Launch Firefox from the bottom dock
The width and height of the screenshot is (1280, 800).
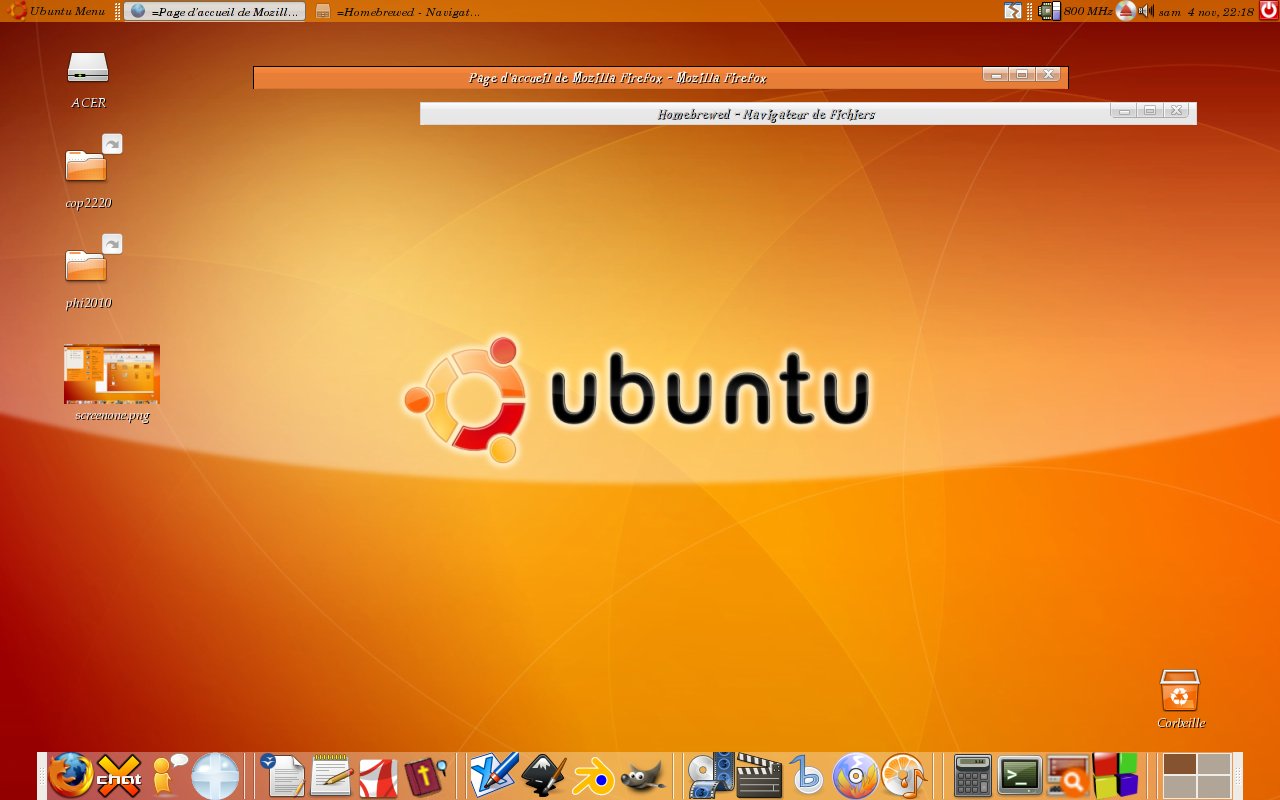(x=71, y=776)
